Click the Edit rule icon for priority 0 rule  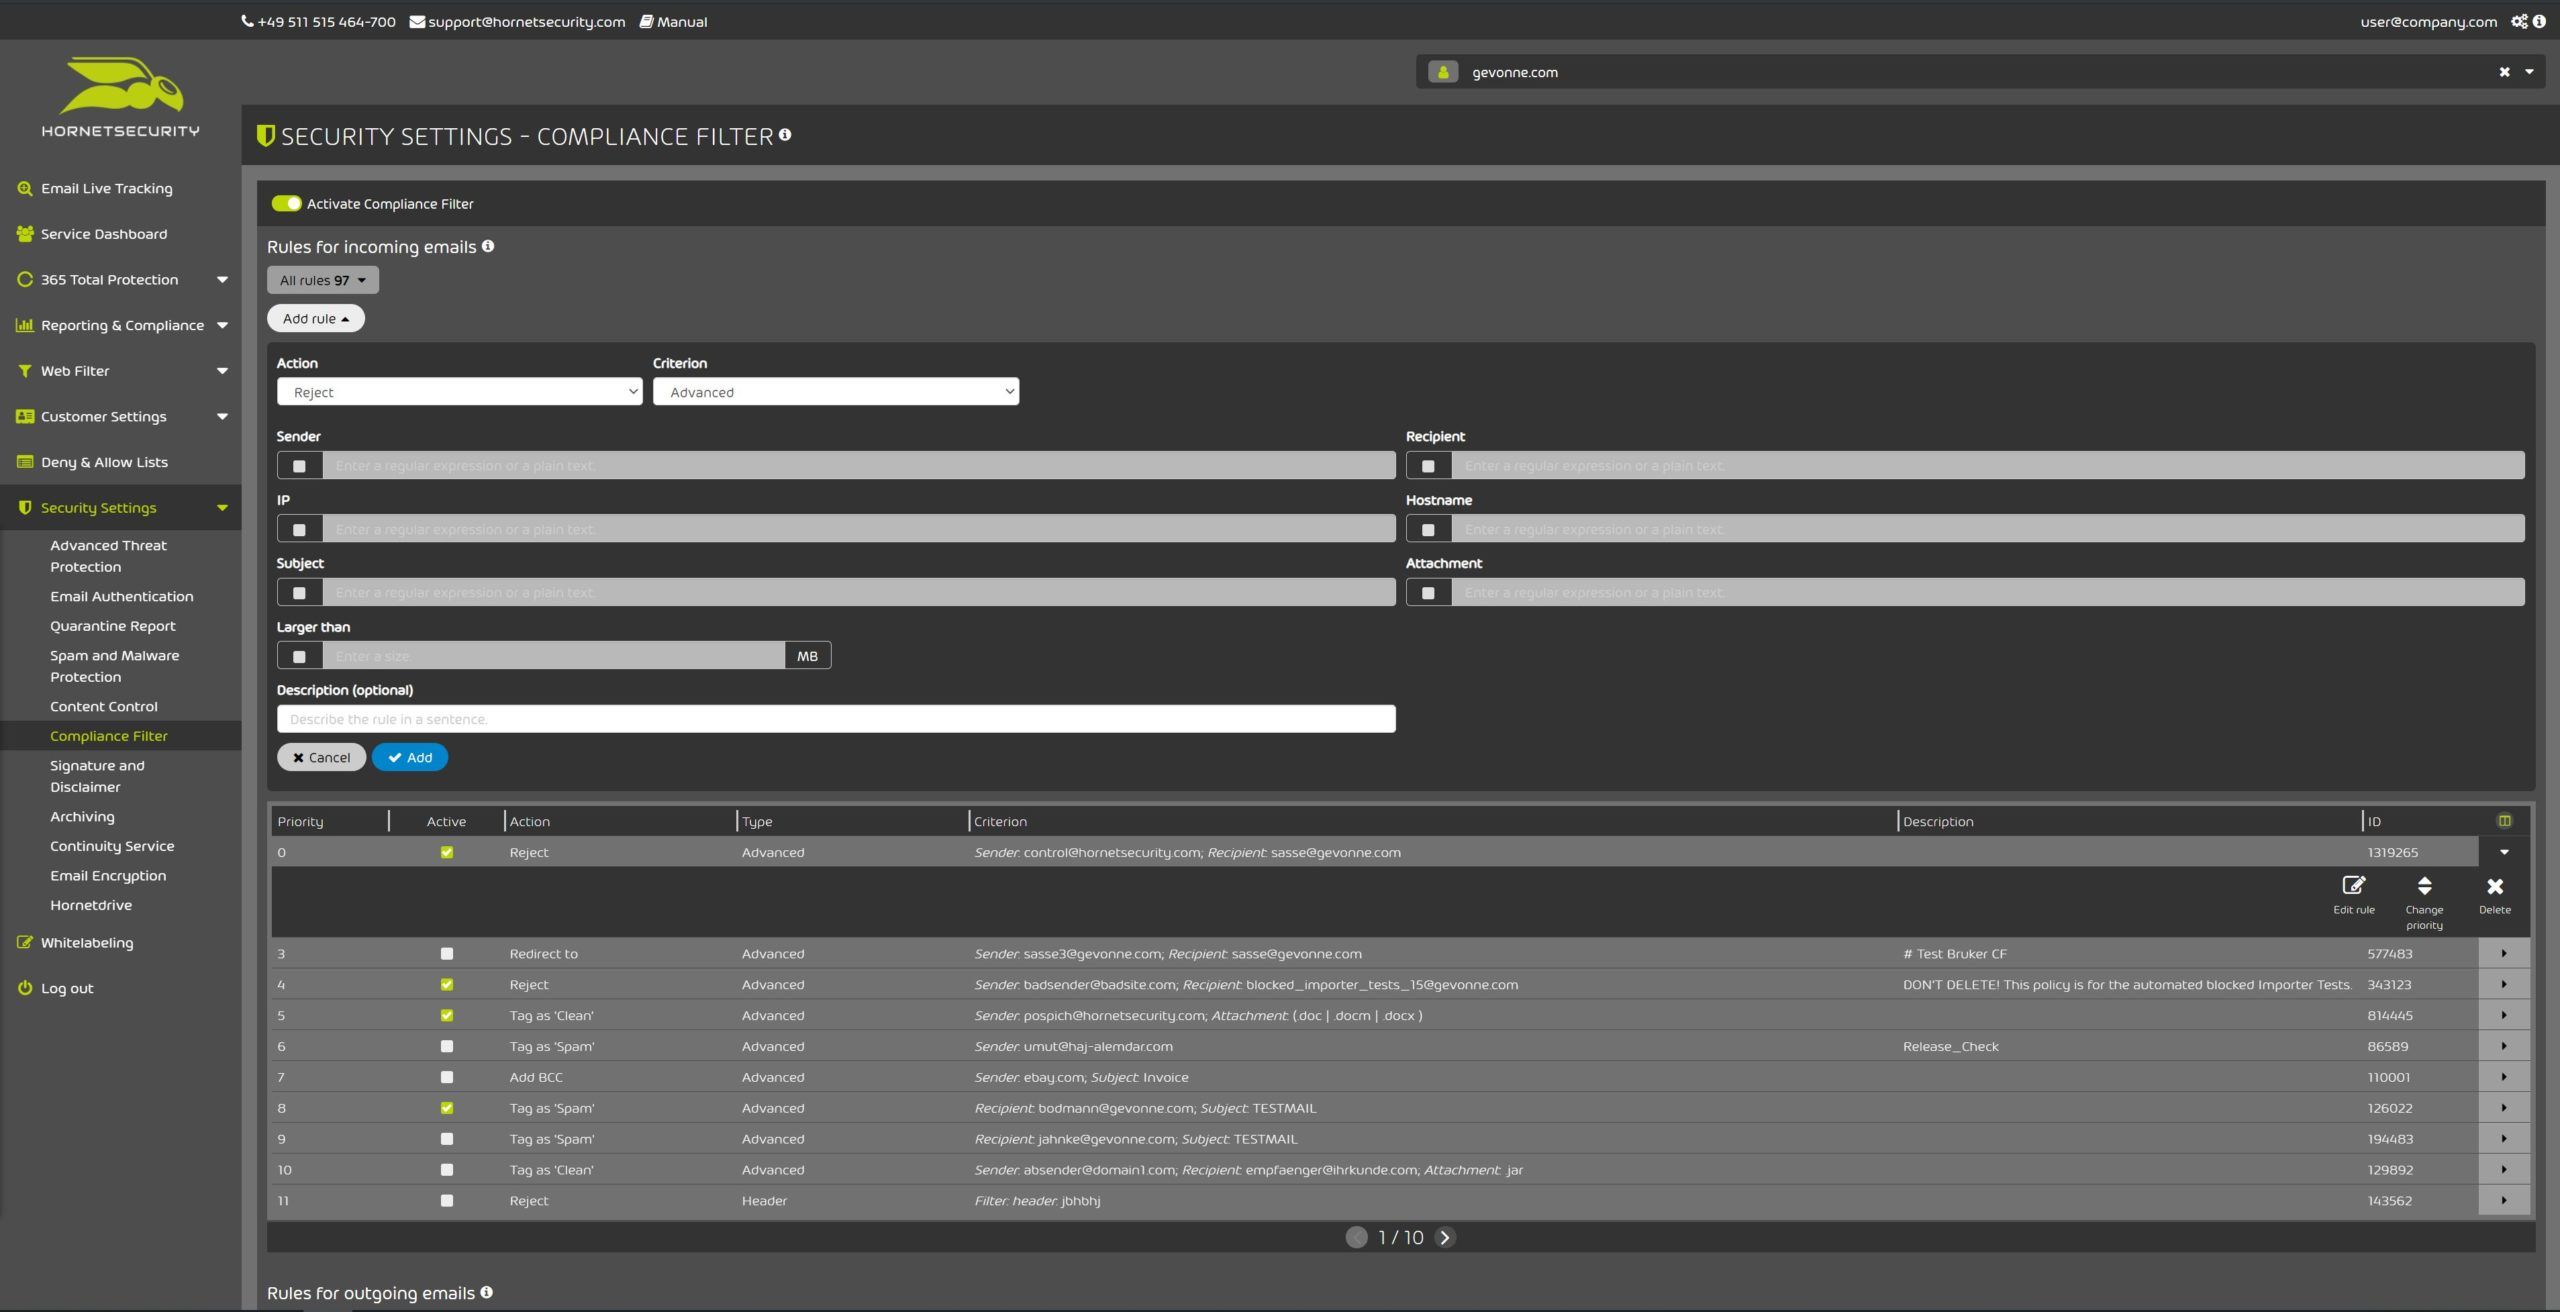(x=2354, y=887)
